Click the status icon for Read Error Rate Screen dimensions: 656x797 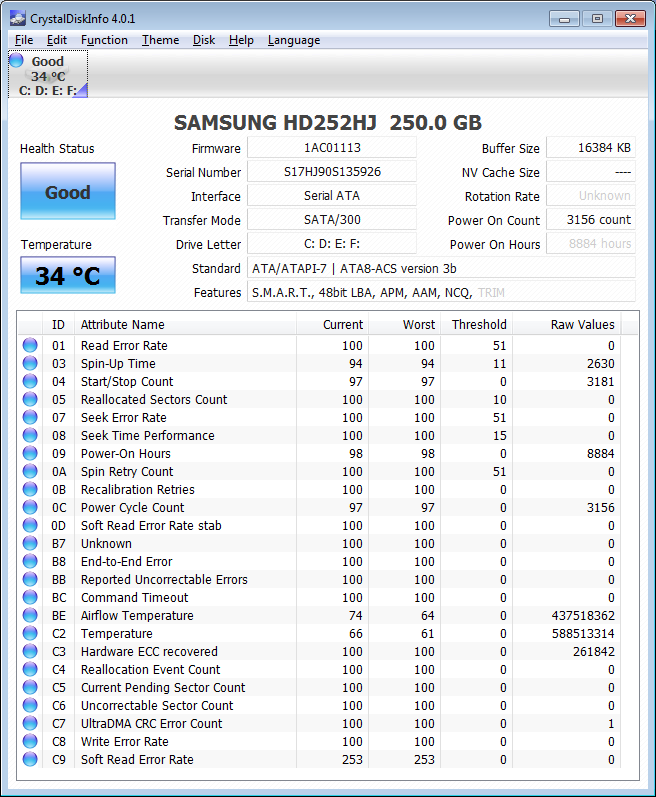coord(30,345)
